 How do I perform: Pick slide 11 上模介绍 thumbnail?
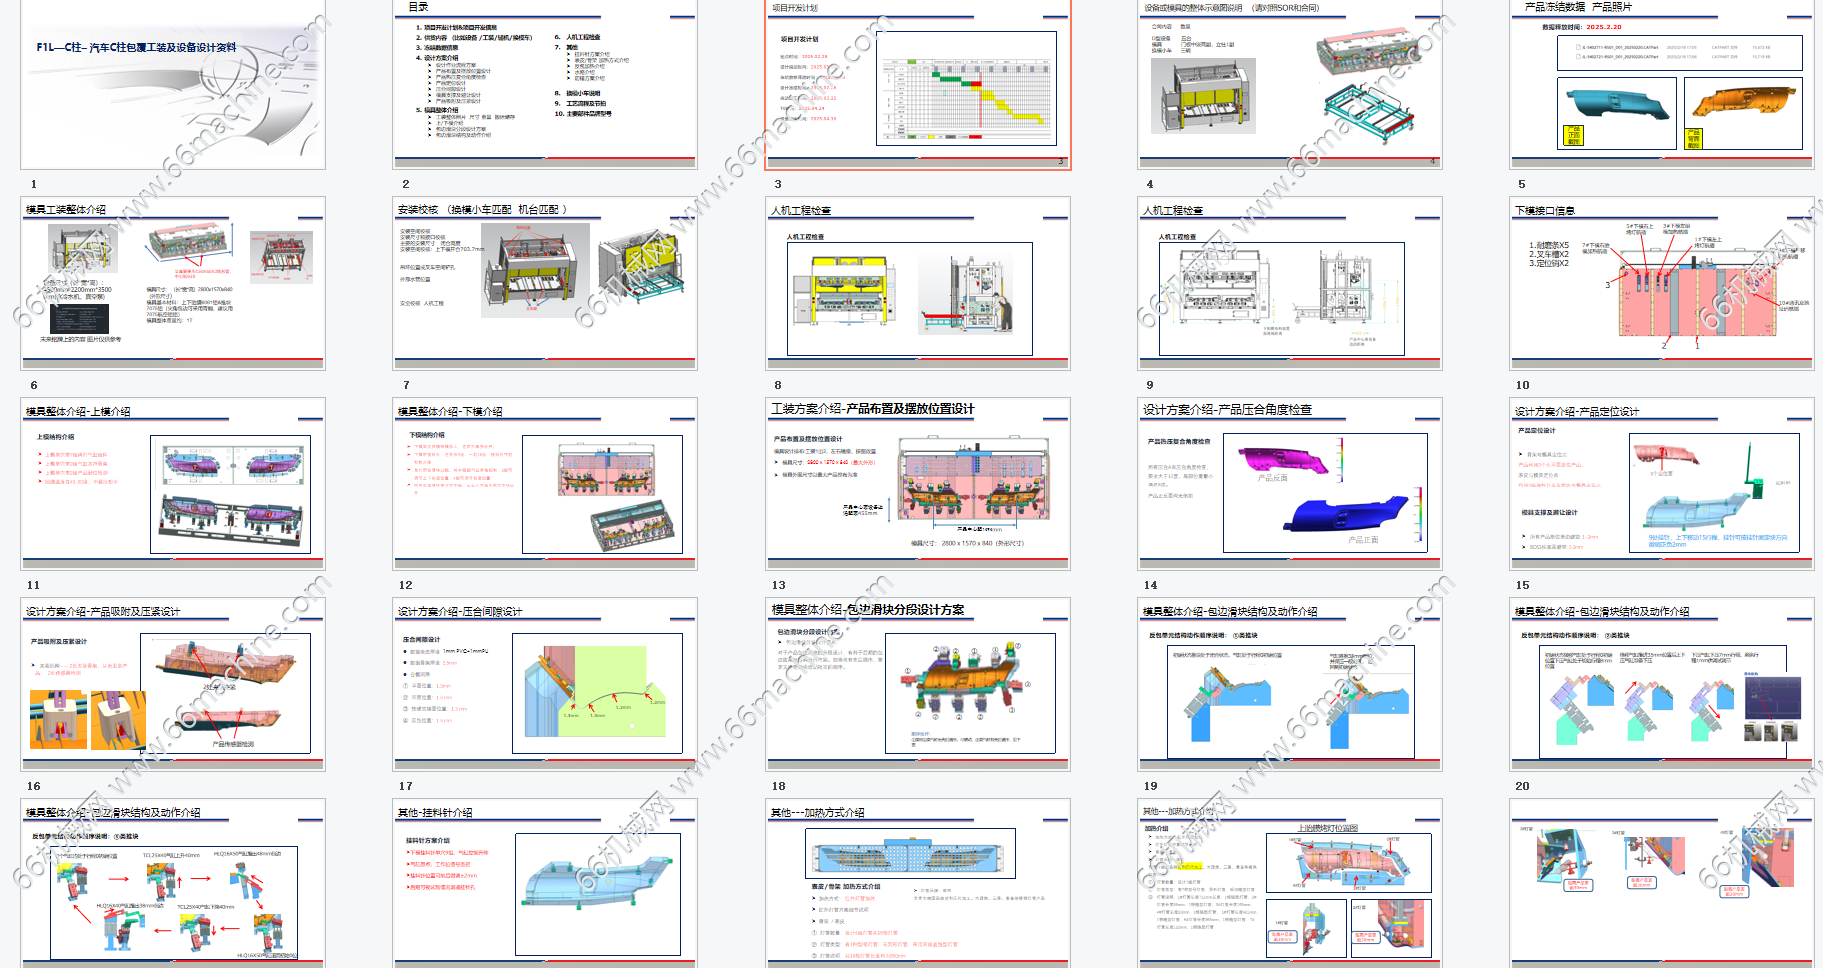click(x=173, y=484)
